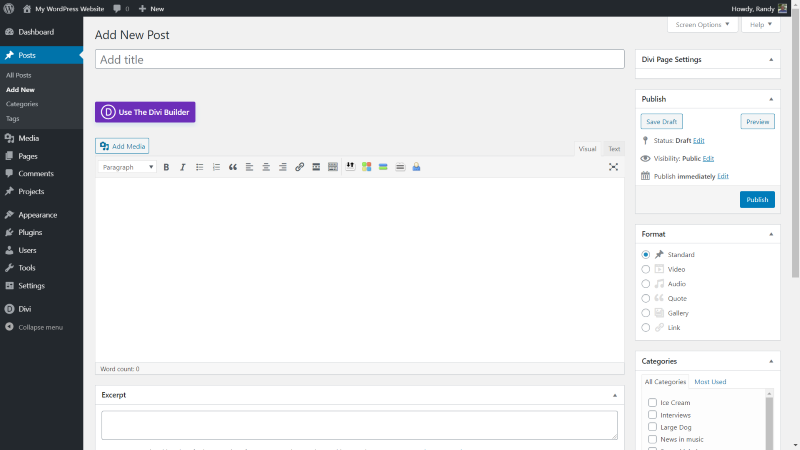Open All Posts submenu item
This screenshot has height=450, width=800.
(x=18, y=75)
